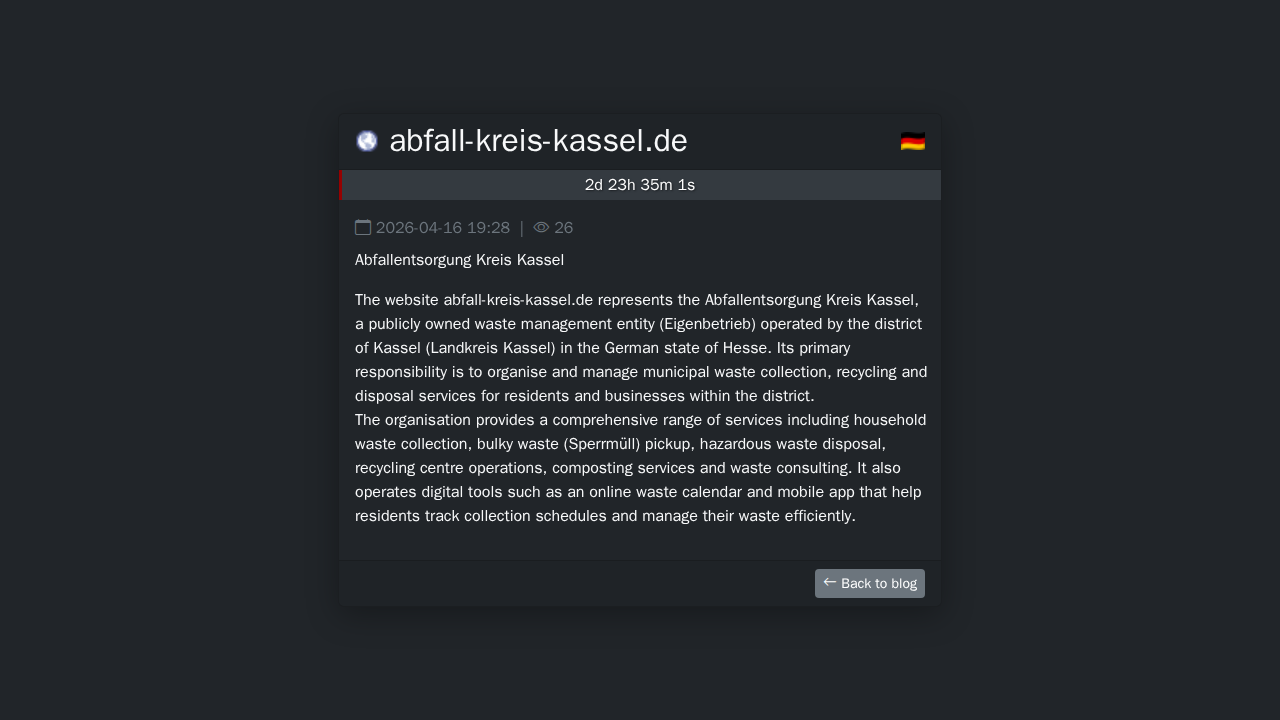Click the left arrow in Back to blog
This screenshot has height=720, width=1280.
pos(830,582)
